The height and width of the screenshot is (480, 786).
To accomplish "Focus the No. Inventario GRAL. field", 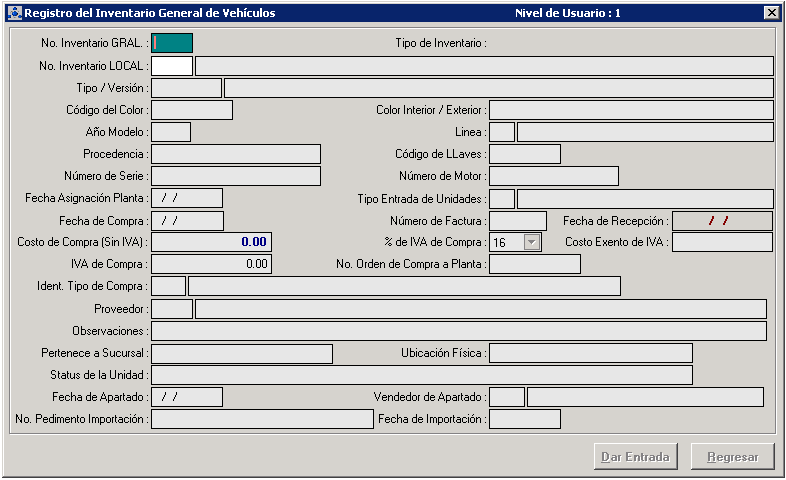I will point(171,43).
